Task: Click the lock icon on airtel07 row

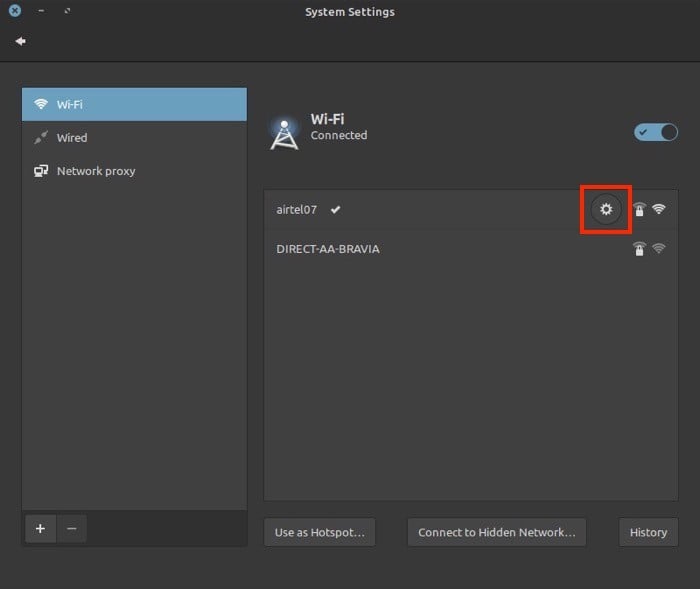Action: tap(639, 209)
